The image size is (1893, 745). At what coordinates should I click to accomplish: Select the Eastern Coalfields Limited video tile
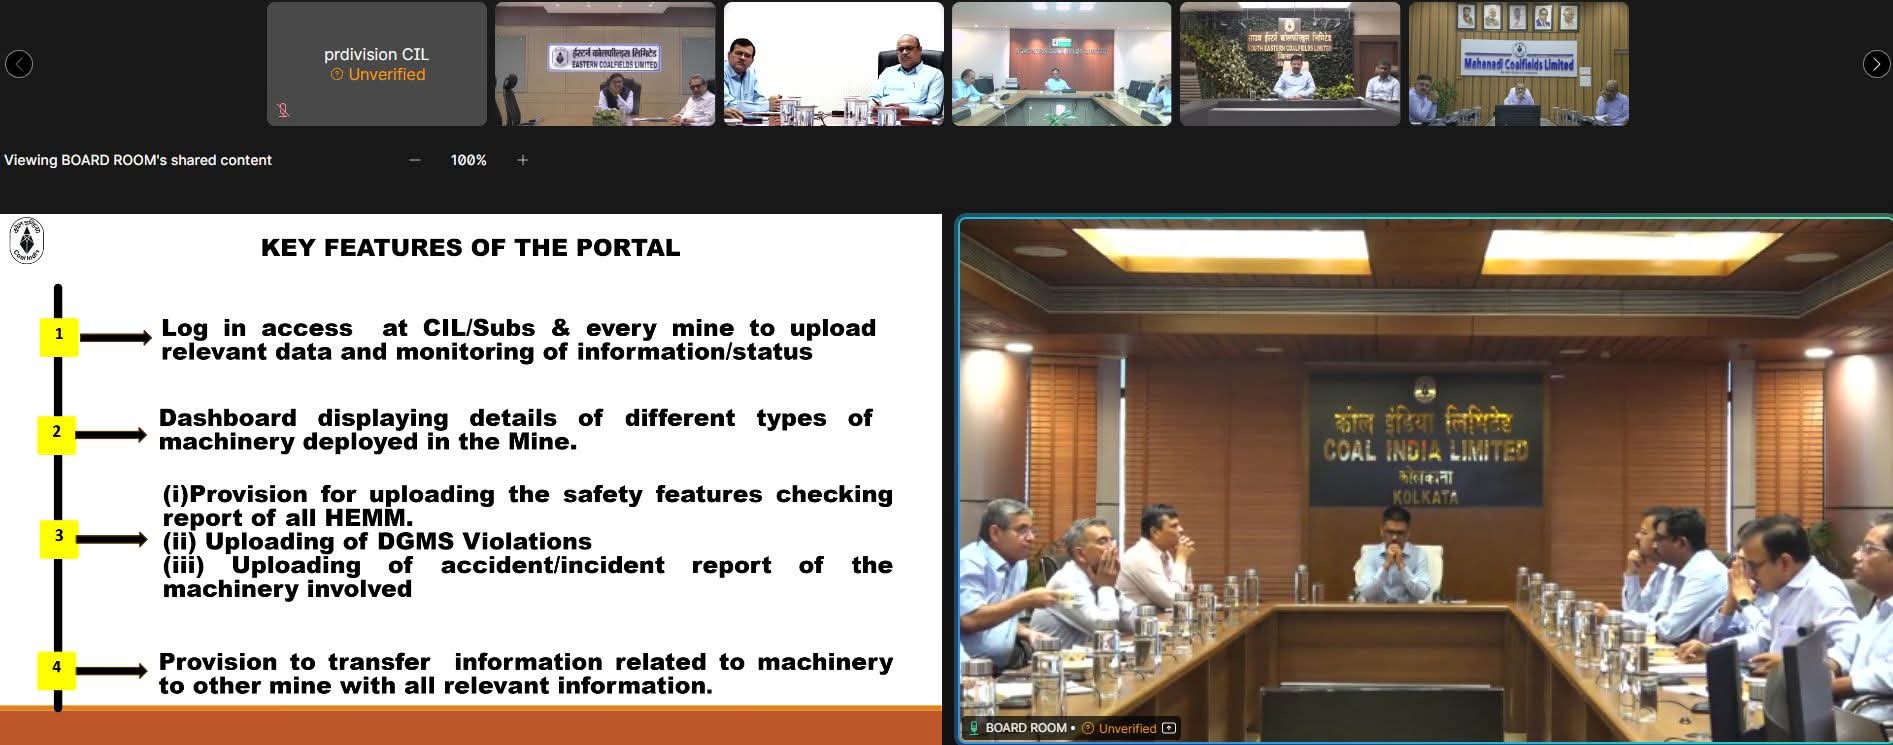pyautogui.click(x=605, y=64)
